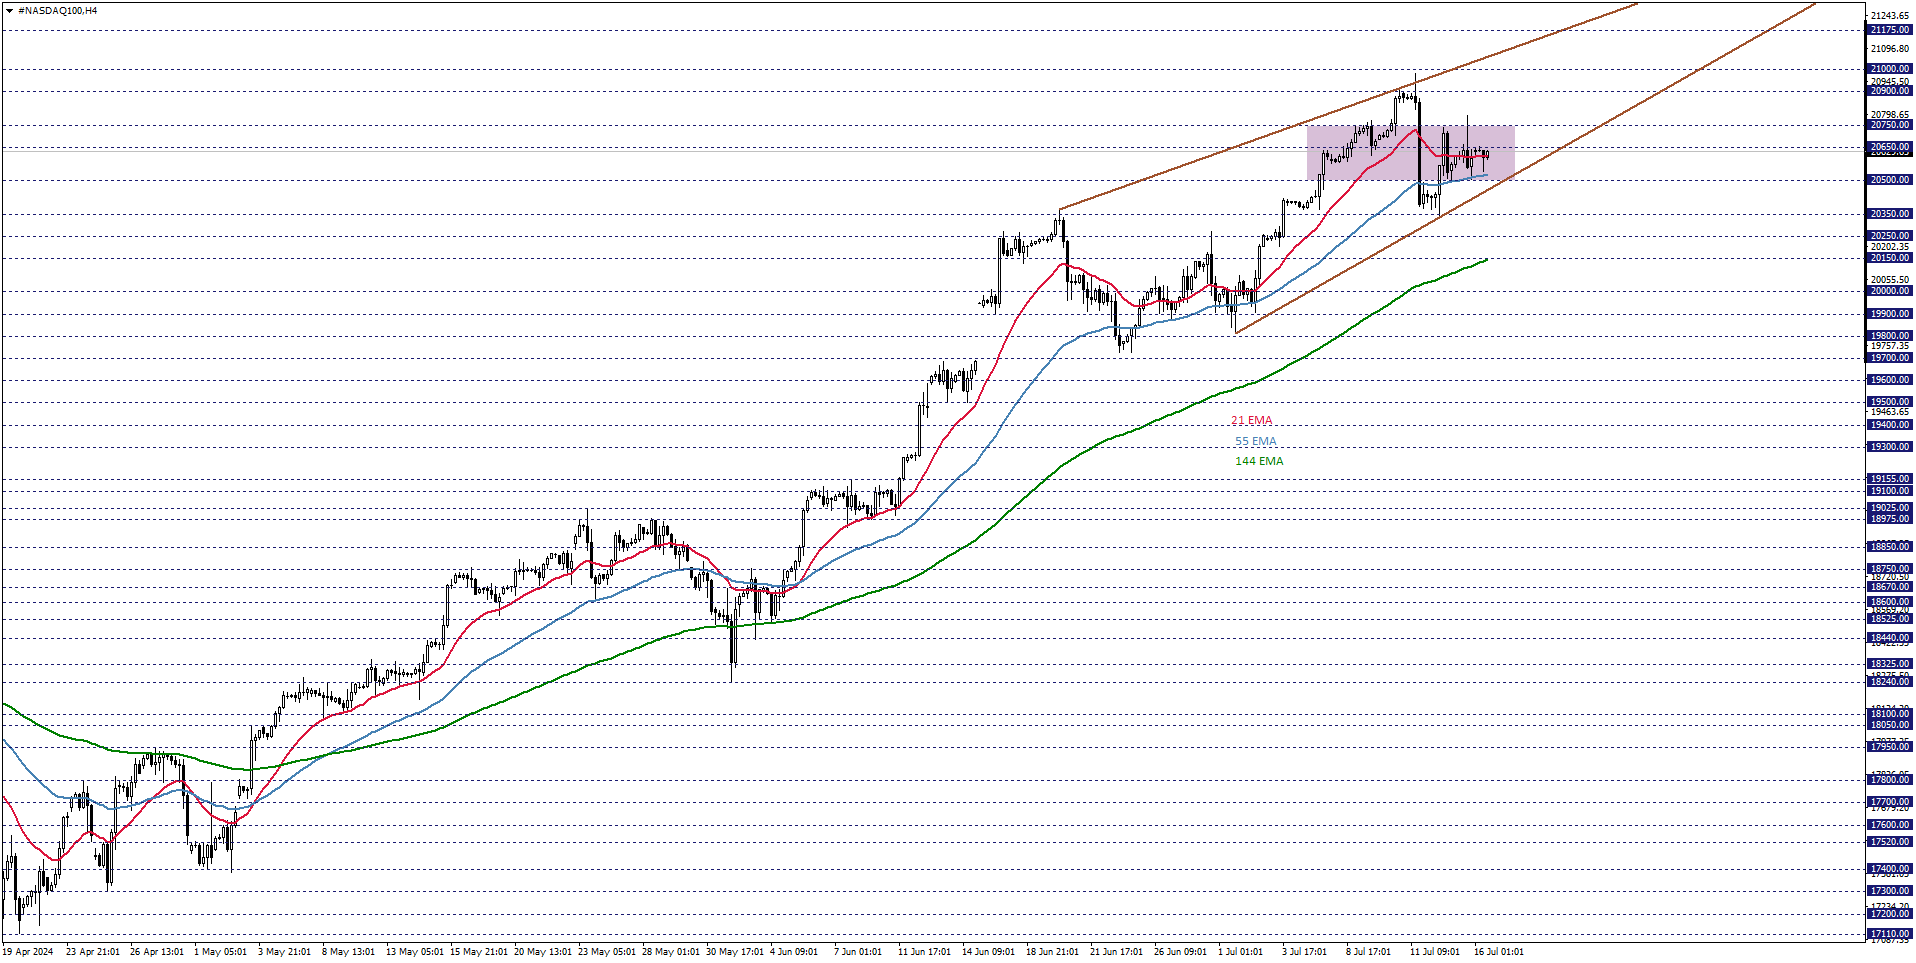
Task: Click the 11 Jun 17:01 date label
Action: [x=924, y=952]
